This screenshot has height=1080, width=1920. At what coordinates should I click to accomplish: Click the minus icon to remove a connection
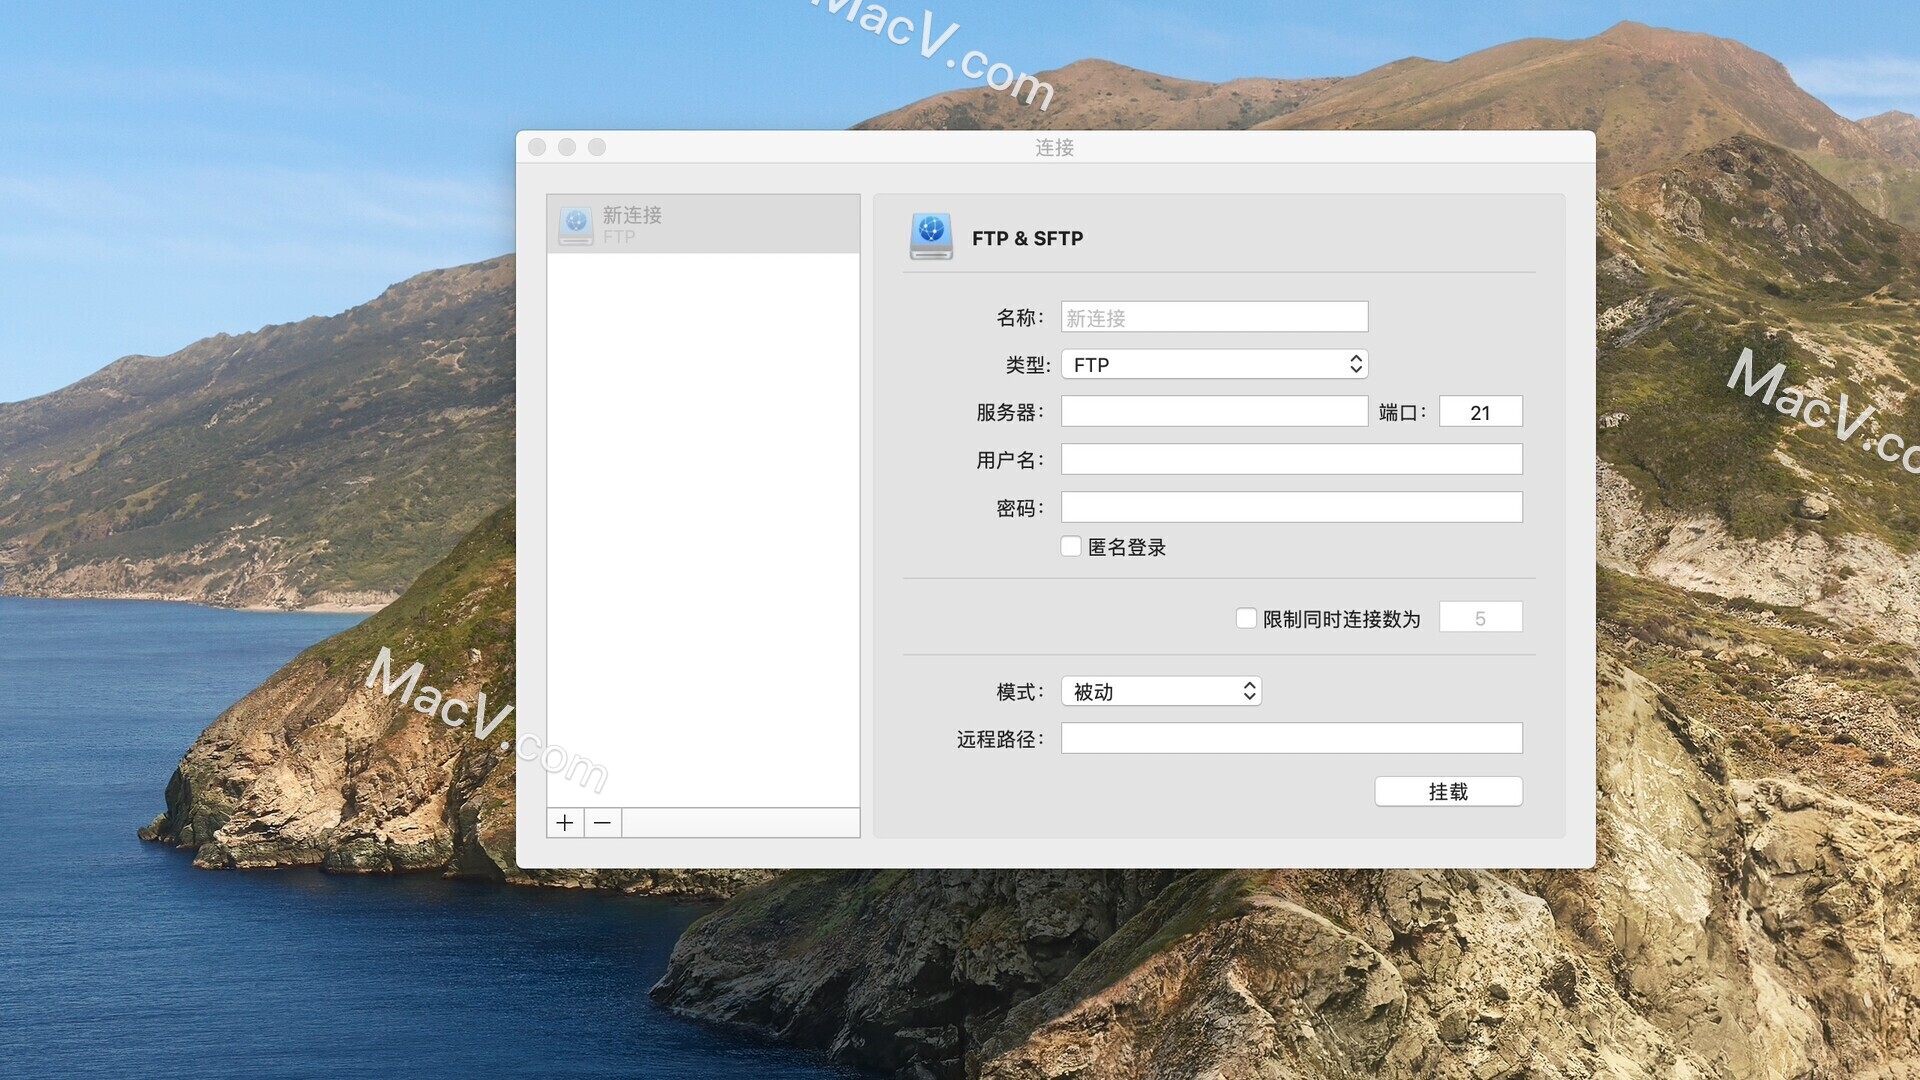coord(601,822)
